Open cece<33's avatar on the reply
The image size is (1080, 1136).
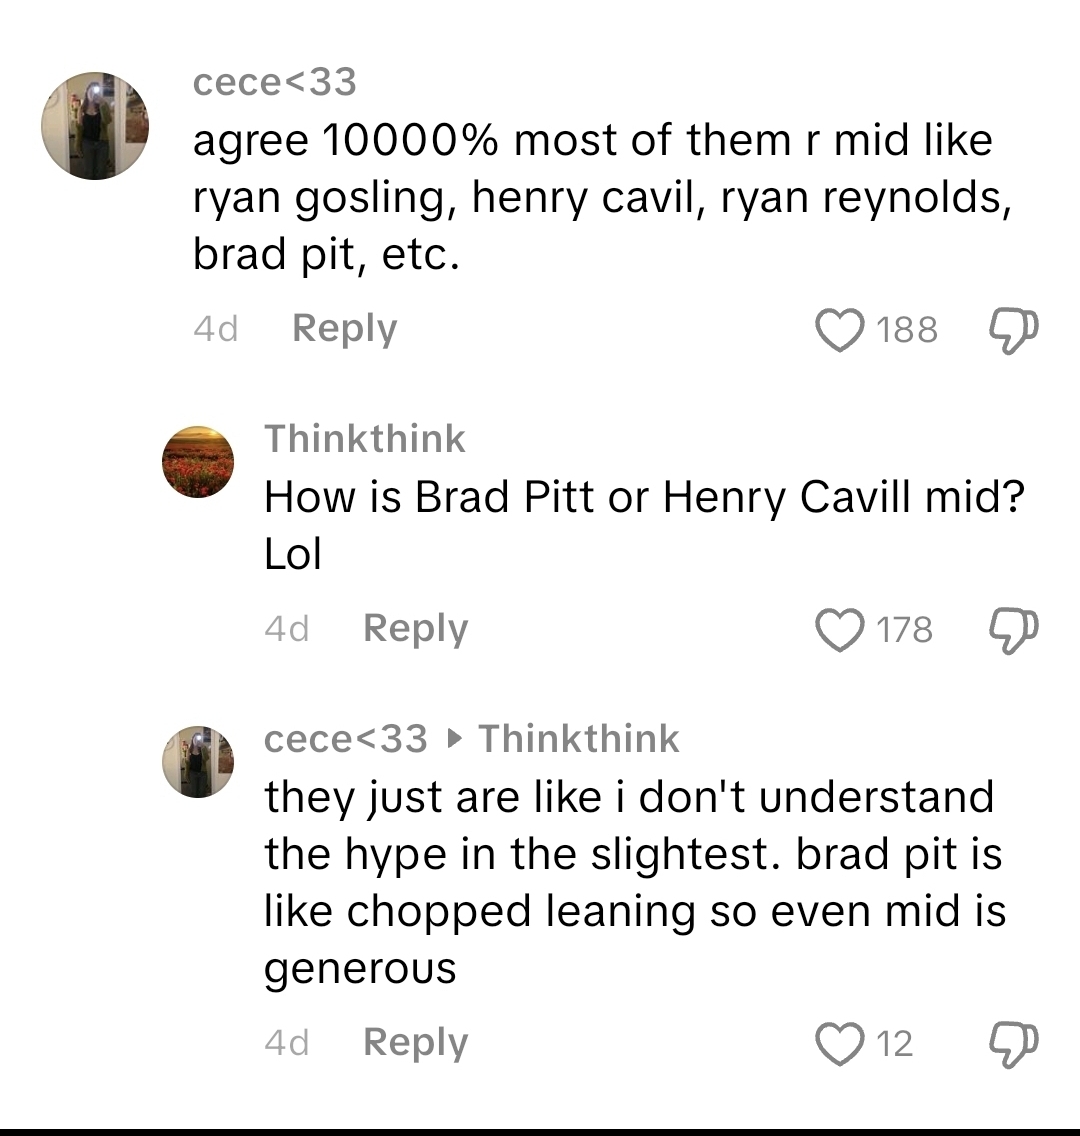[x=198, y=762]
